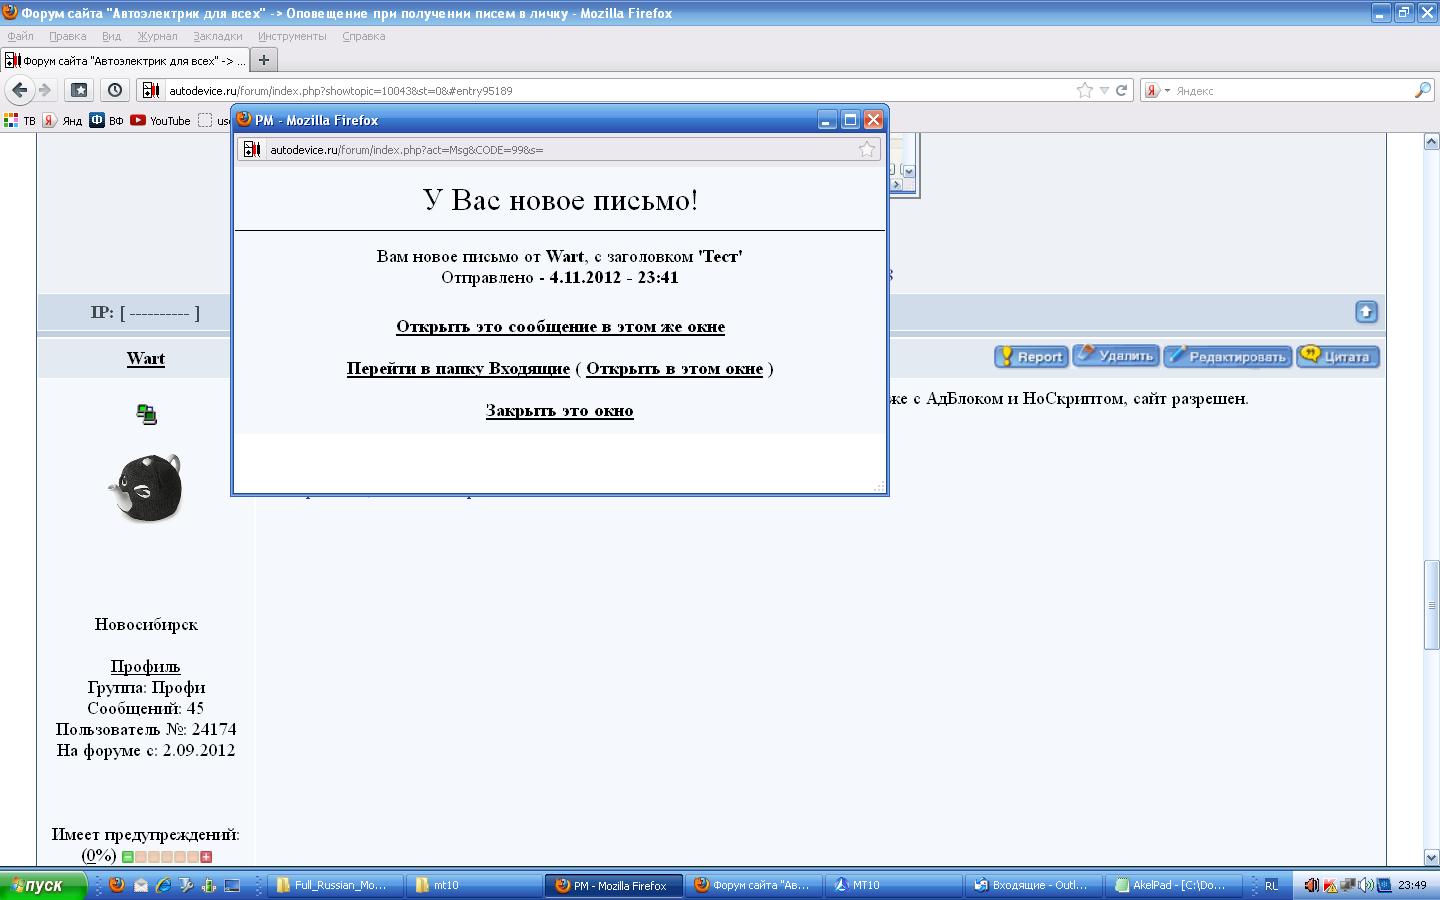The image size is (1440, 900).
Task: Bookmark the PM popup using its star
Action: coord(867,149)
